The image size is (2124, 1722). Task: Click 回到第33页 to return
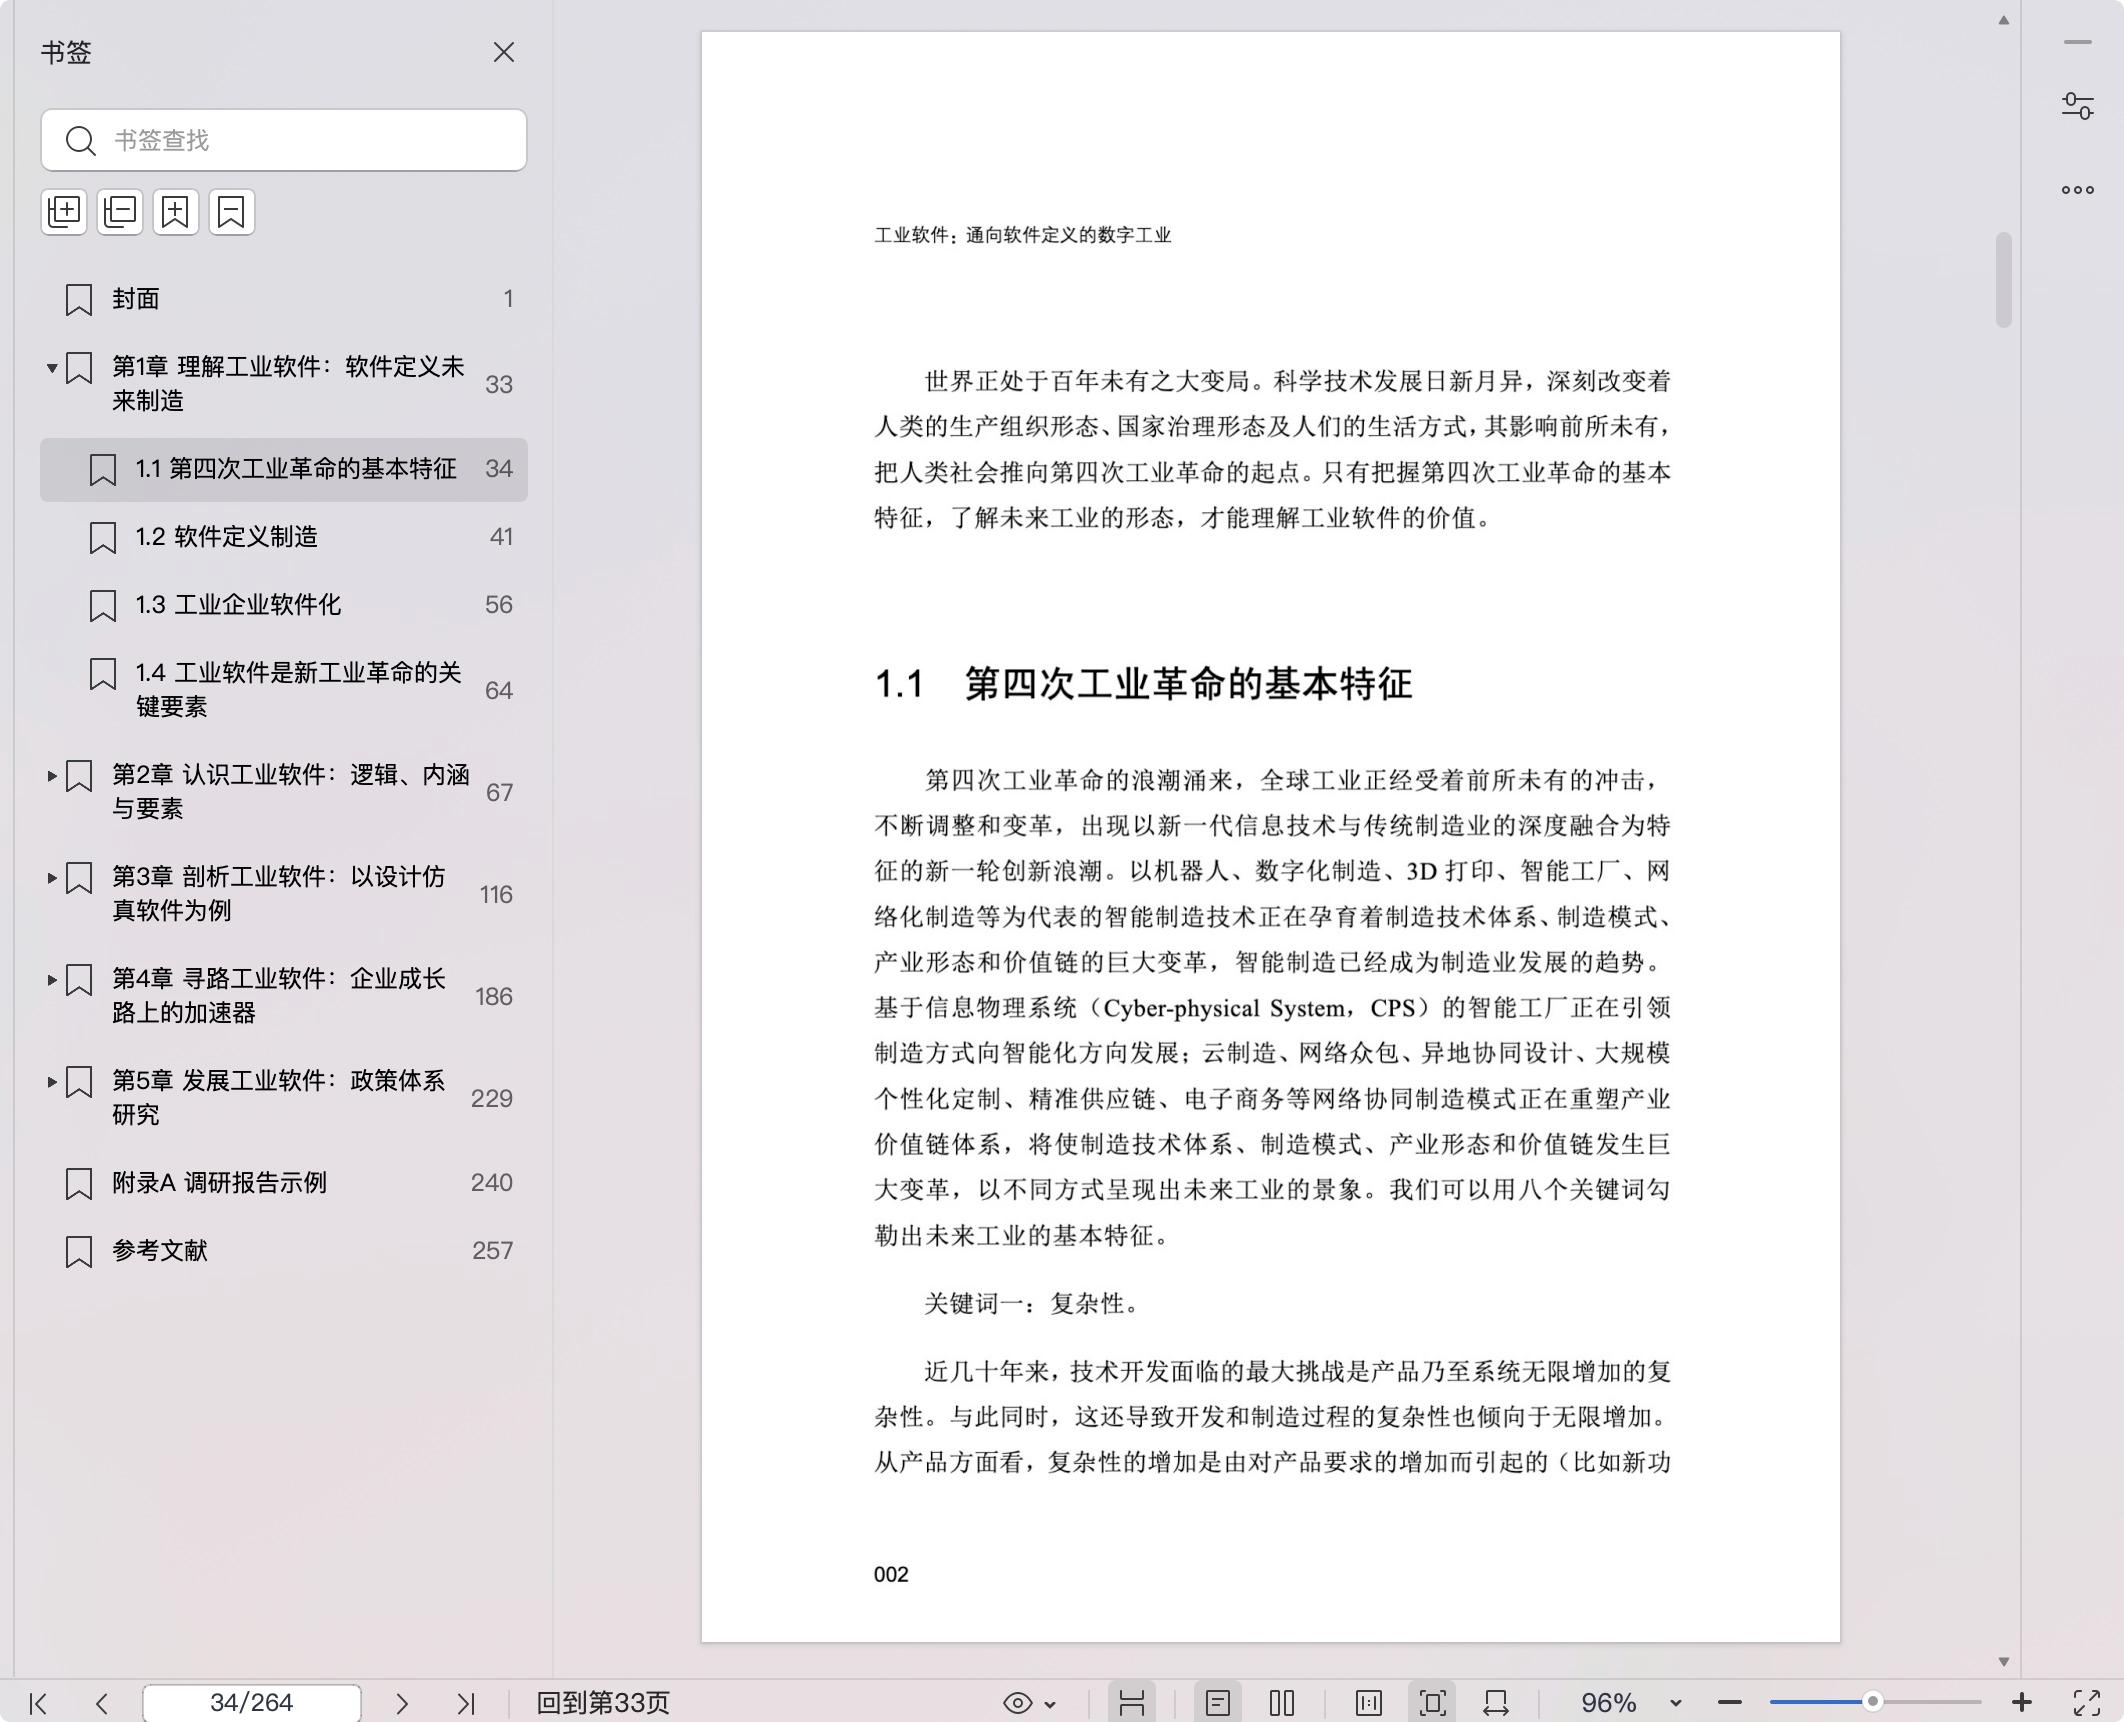click(x=603, y=1703)
